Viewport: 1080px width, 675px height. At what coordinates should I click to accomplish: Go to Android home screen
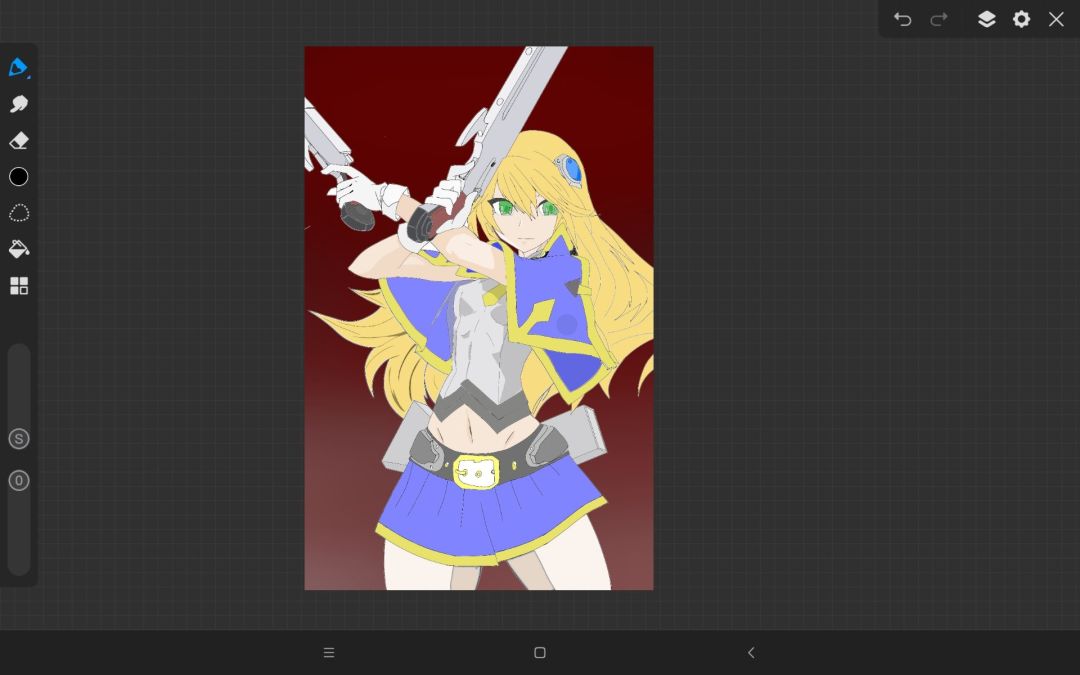tap(540, 652)
